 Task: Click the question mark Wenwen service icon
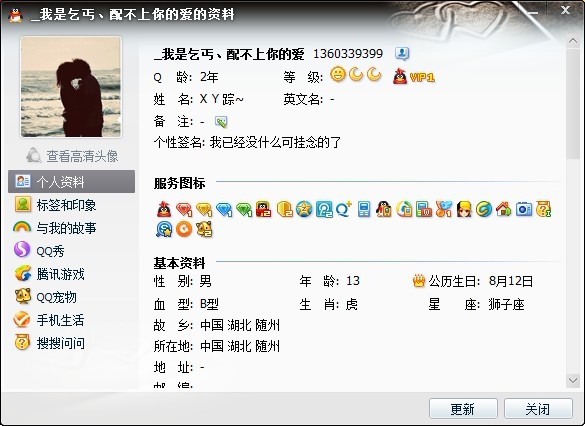click(544, 209)
